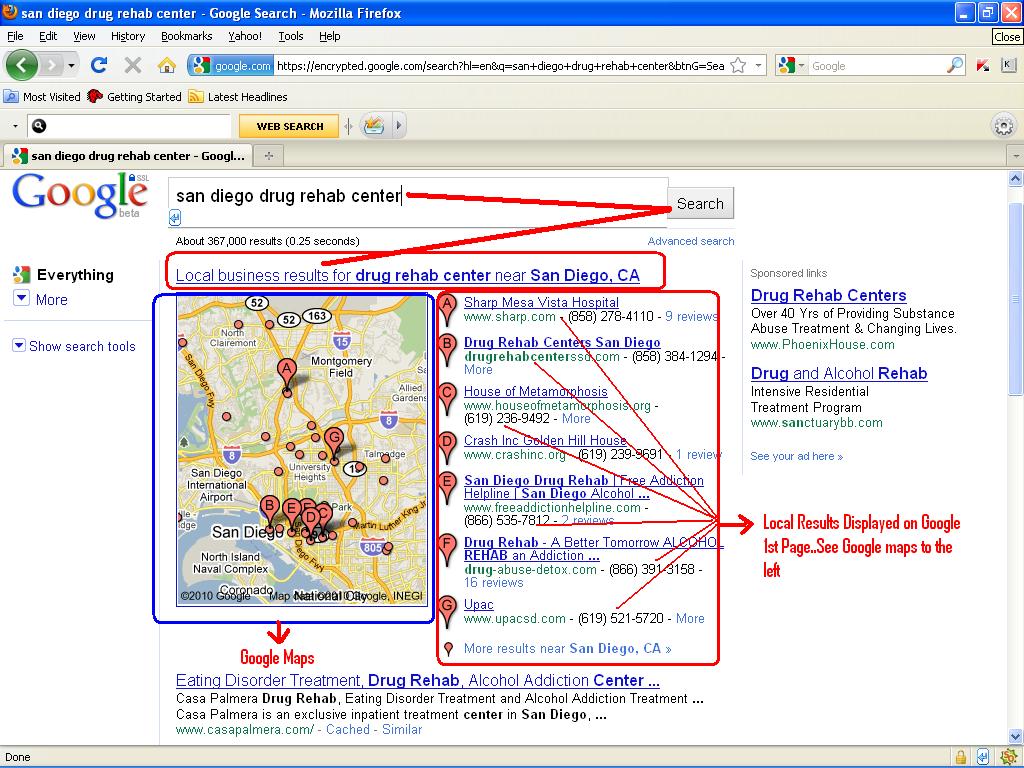Click marker F pin beside A Better Tomorrow
Image resolution: width=1024 pixels, height=768 pixels.
[447, 549]
